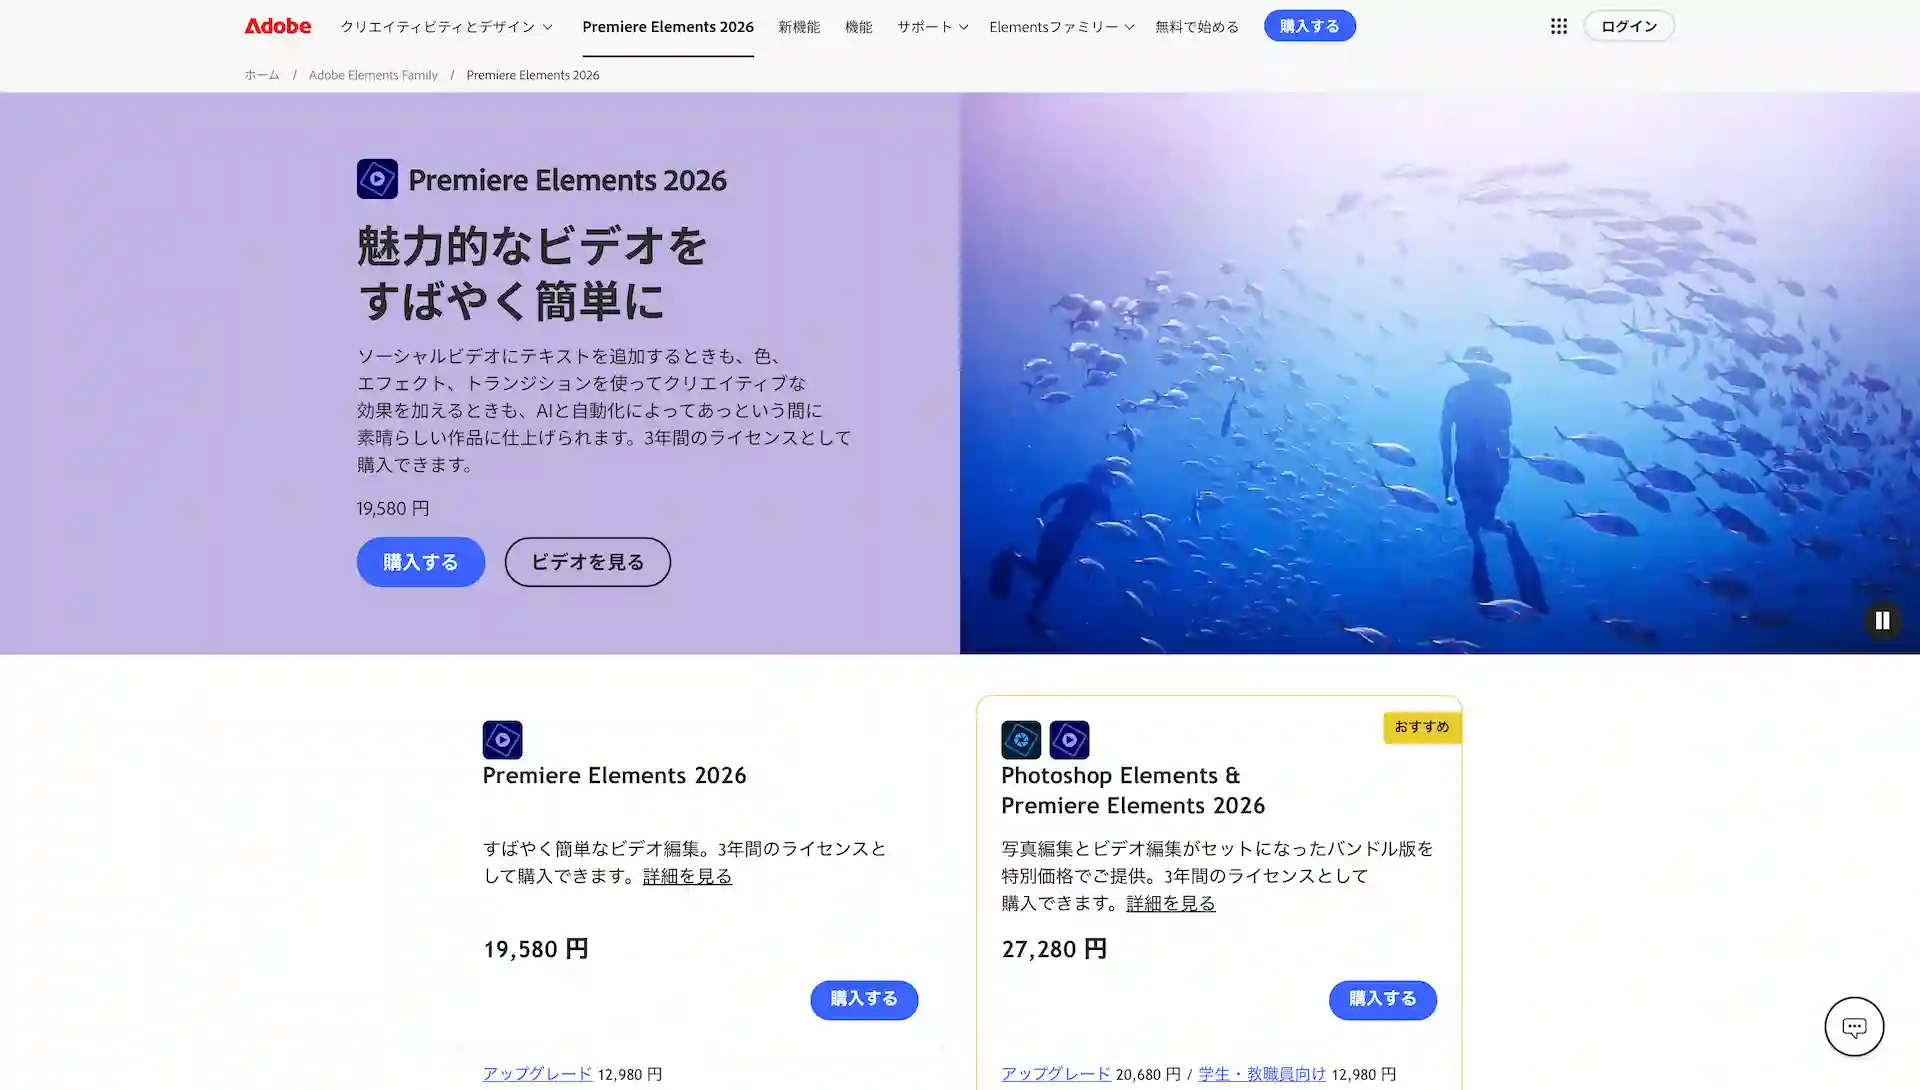Viewport: 1920px width, 1090px height.
Task: Click the ログイン button
Action: tap(1628, 26)
